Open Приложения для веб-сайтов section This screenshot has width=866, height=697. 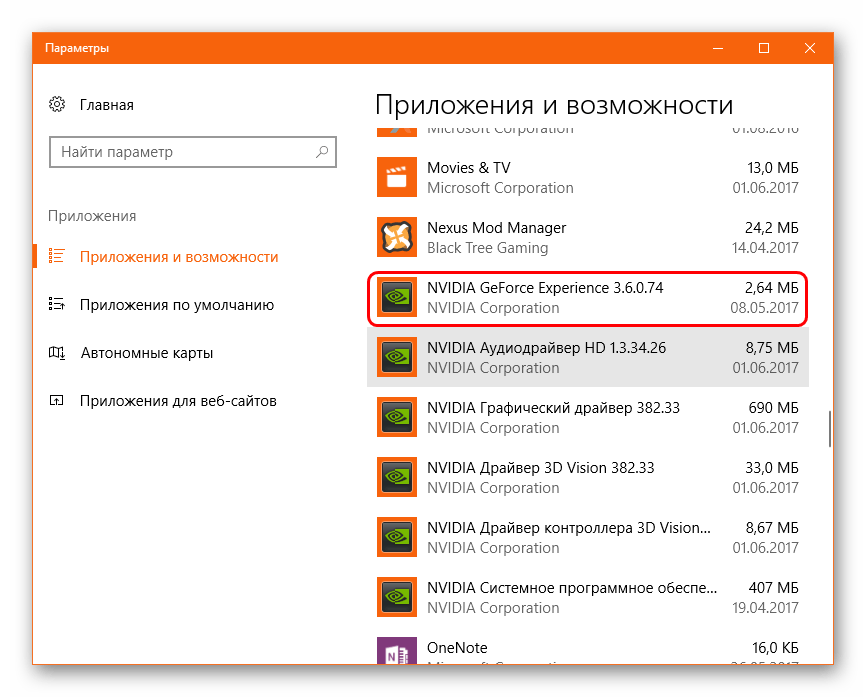coord(177,401)
